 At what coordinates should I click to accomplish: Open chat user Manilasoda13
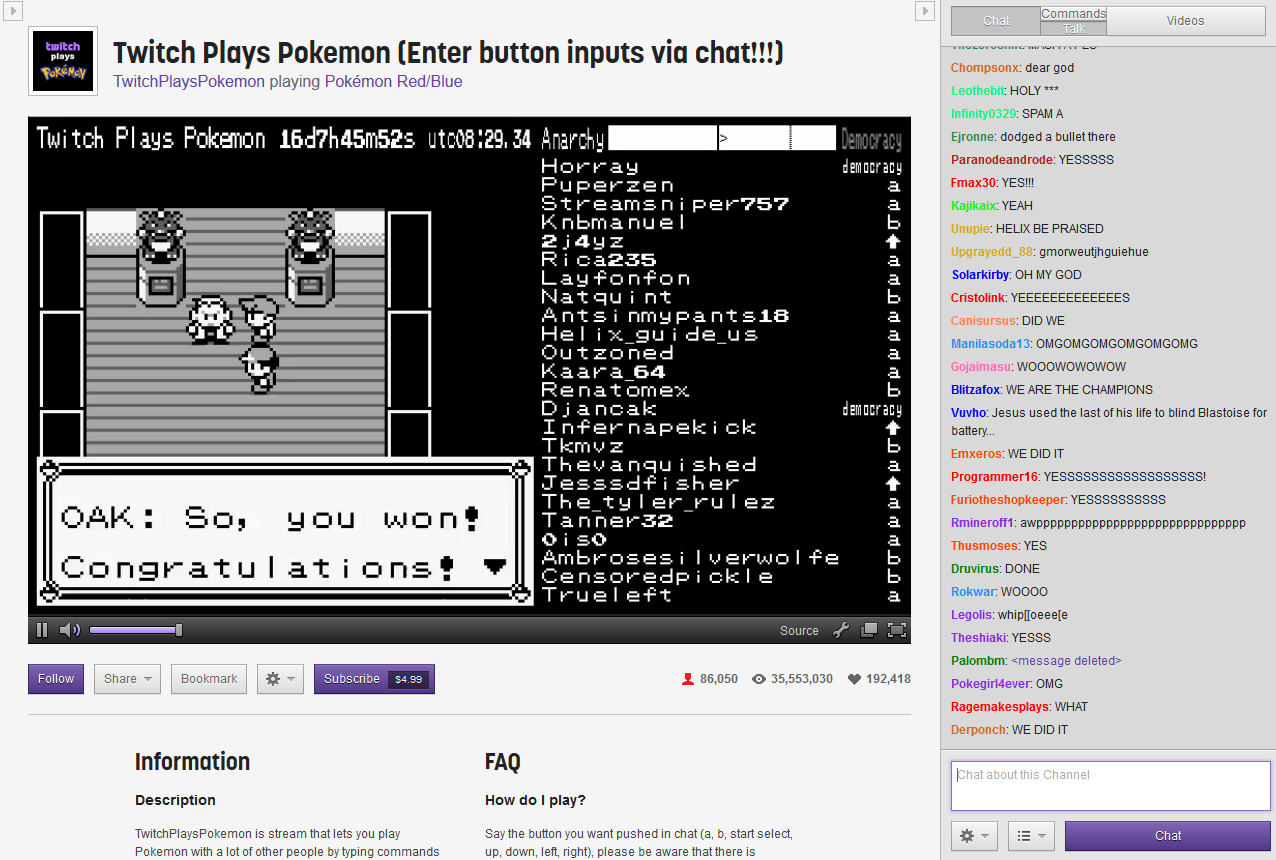(x=991, y=344)
